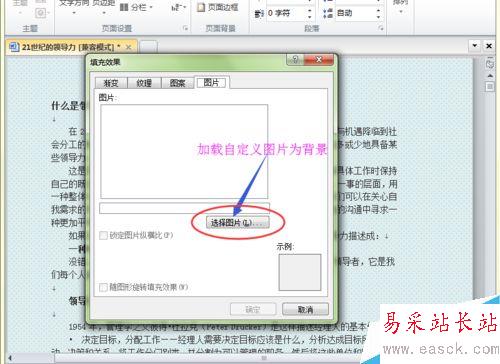Image resolution: width=500 pixels, height=364 pixels.
Task: Click the browse object icon above the scrollbar
Action: [x=490, y=64]
